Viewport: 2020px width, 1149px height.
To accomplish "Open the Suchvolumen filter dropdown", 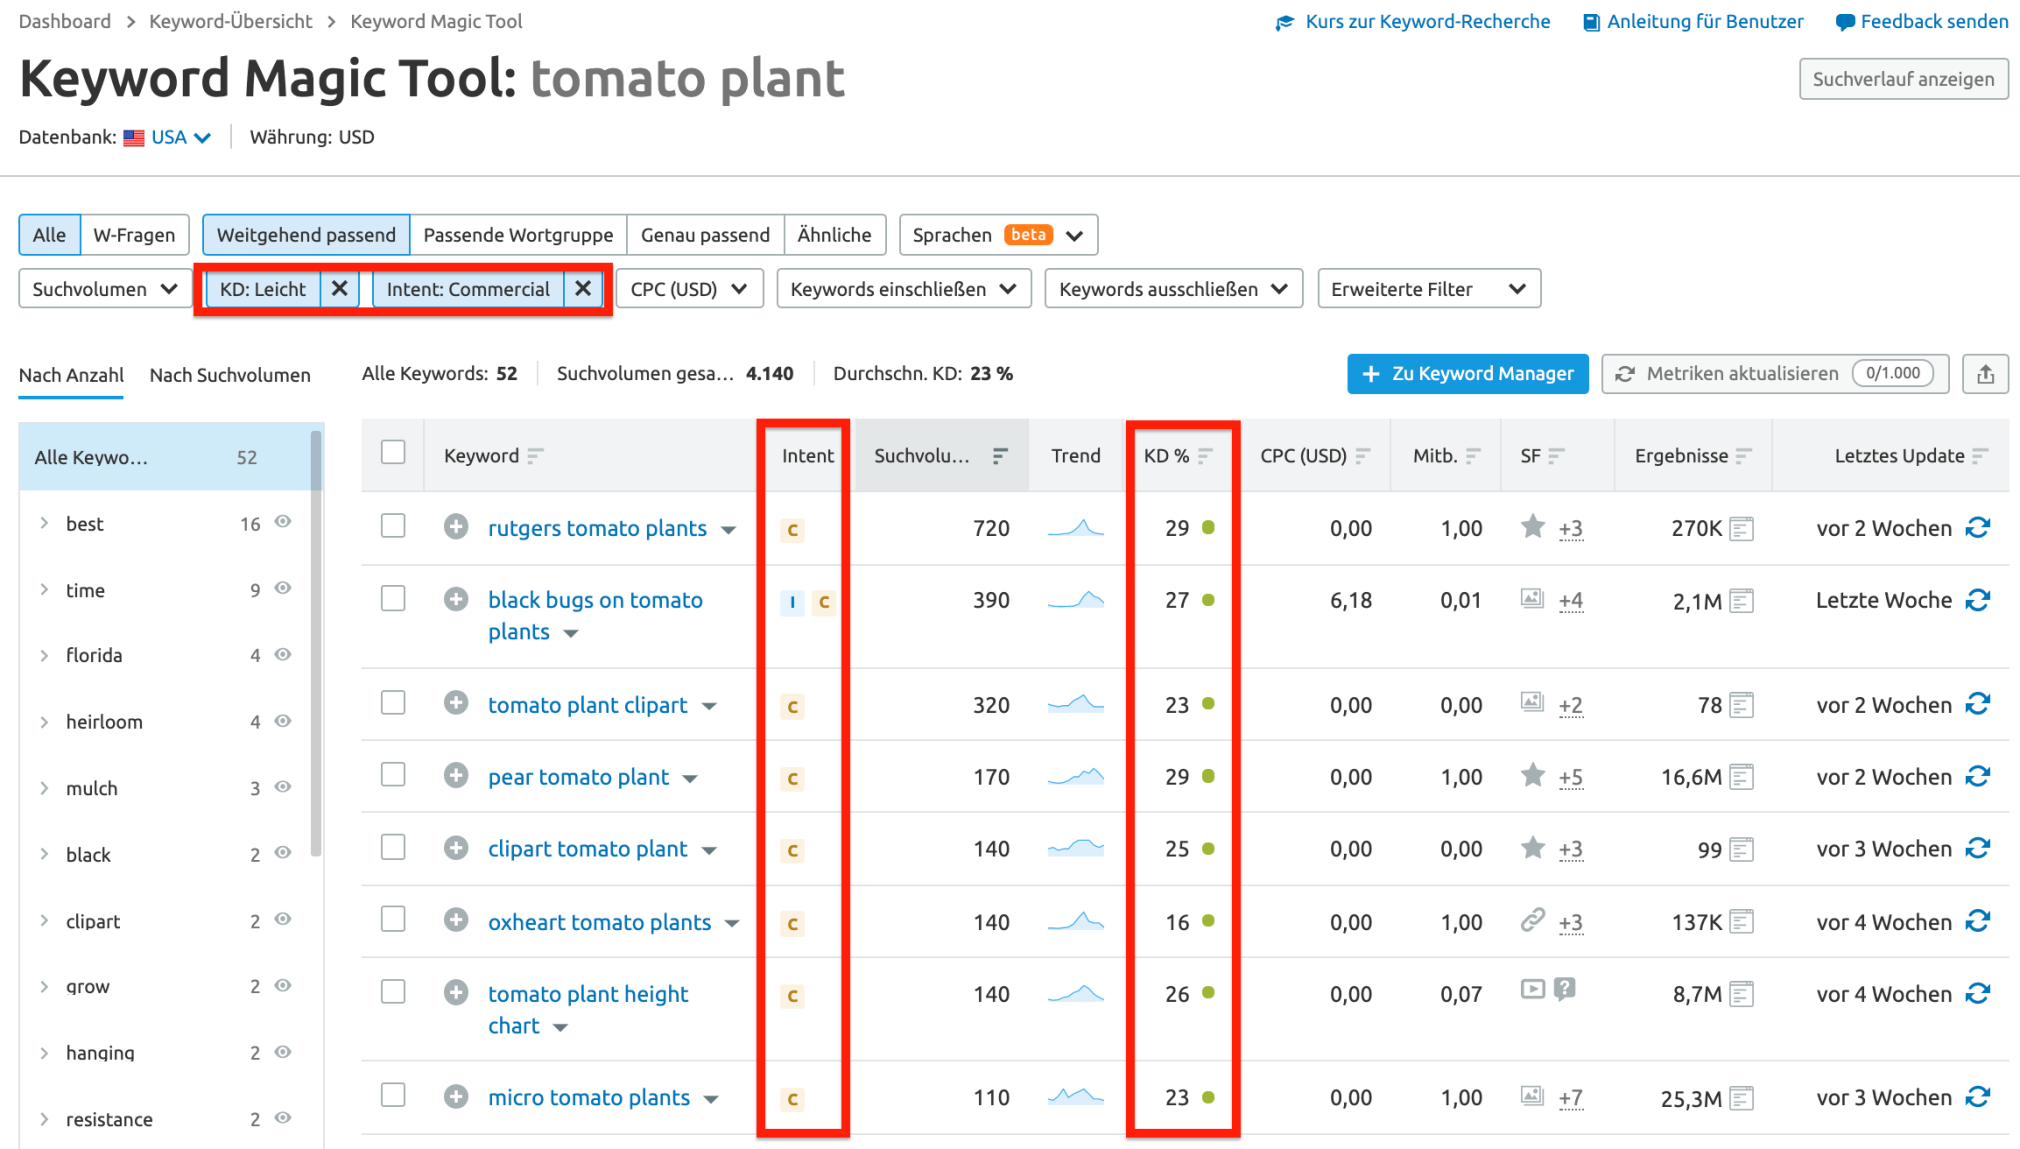I will pyautogui.click(x=105, y=289).
